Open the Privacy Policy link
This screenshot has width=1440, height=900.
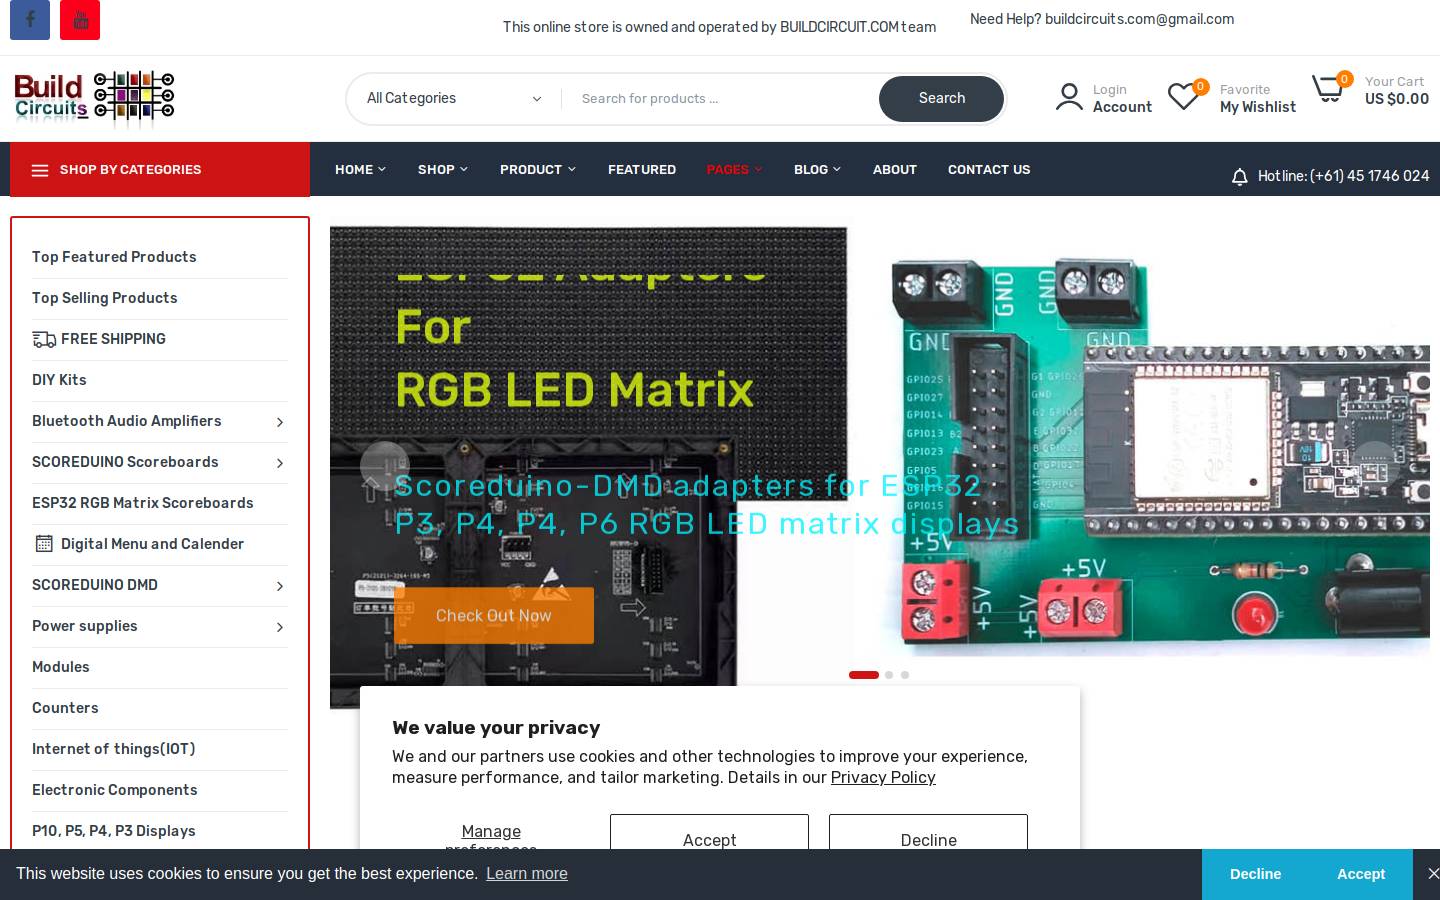[x=883, y=778]
